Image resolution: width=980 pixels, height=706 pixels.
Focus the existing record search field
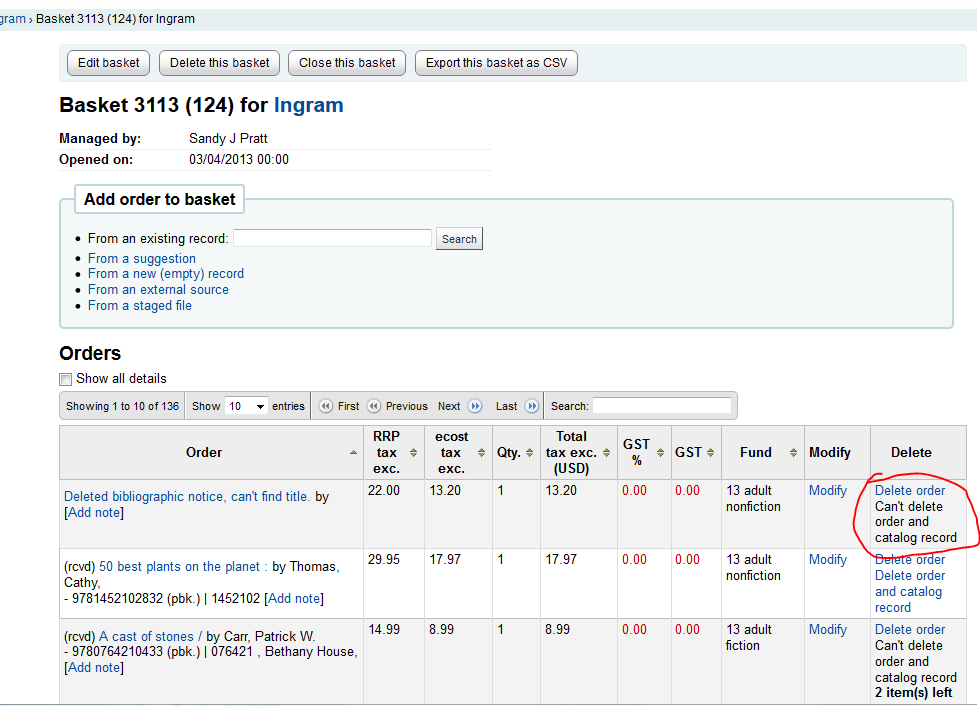pyautogui.click(x=332, y=238)
